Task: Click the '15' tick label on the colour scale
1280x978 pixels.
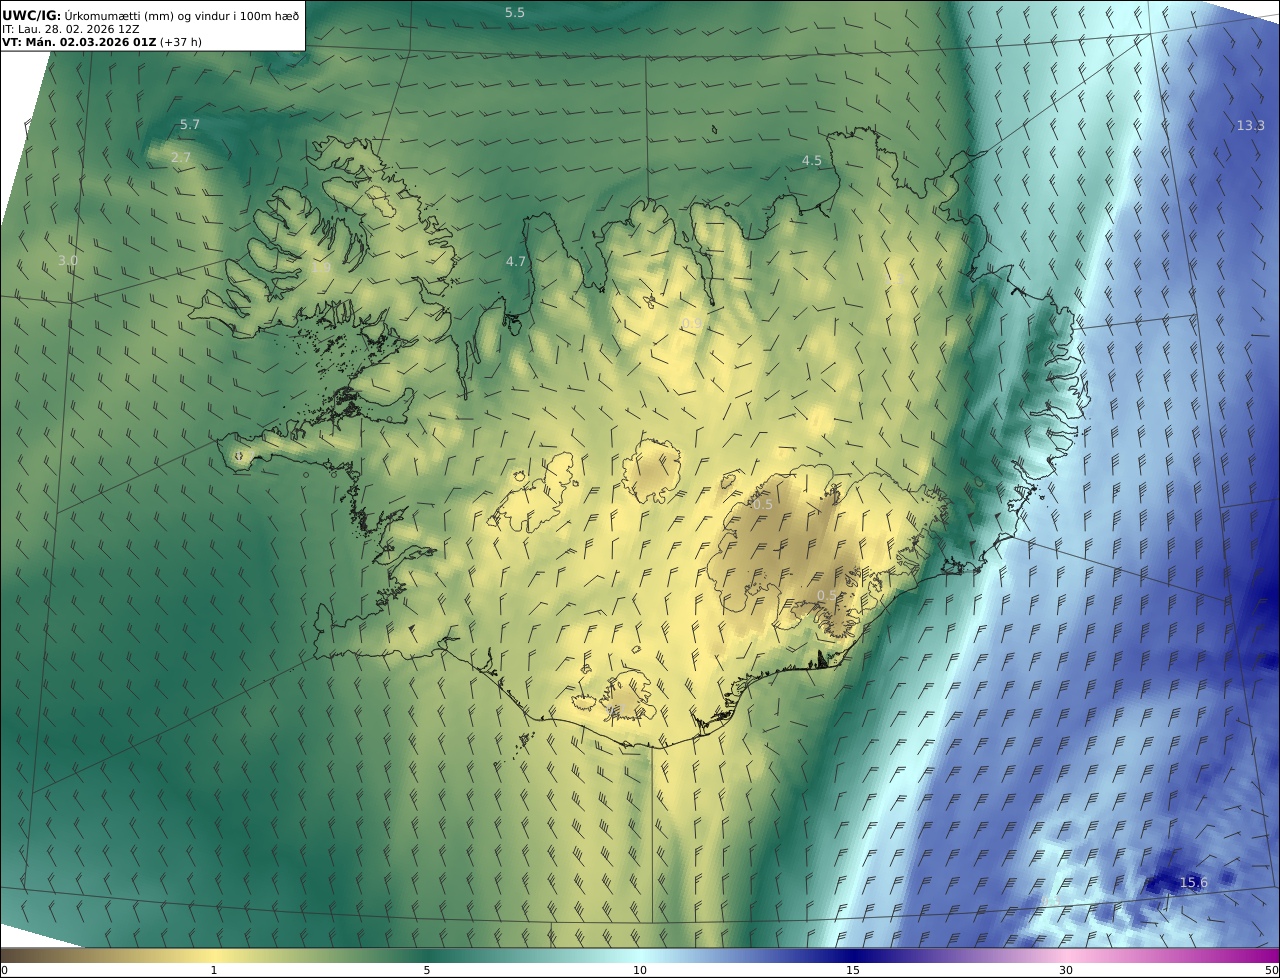Action: point(853,970)
